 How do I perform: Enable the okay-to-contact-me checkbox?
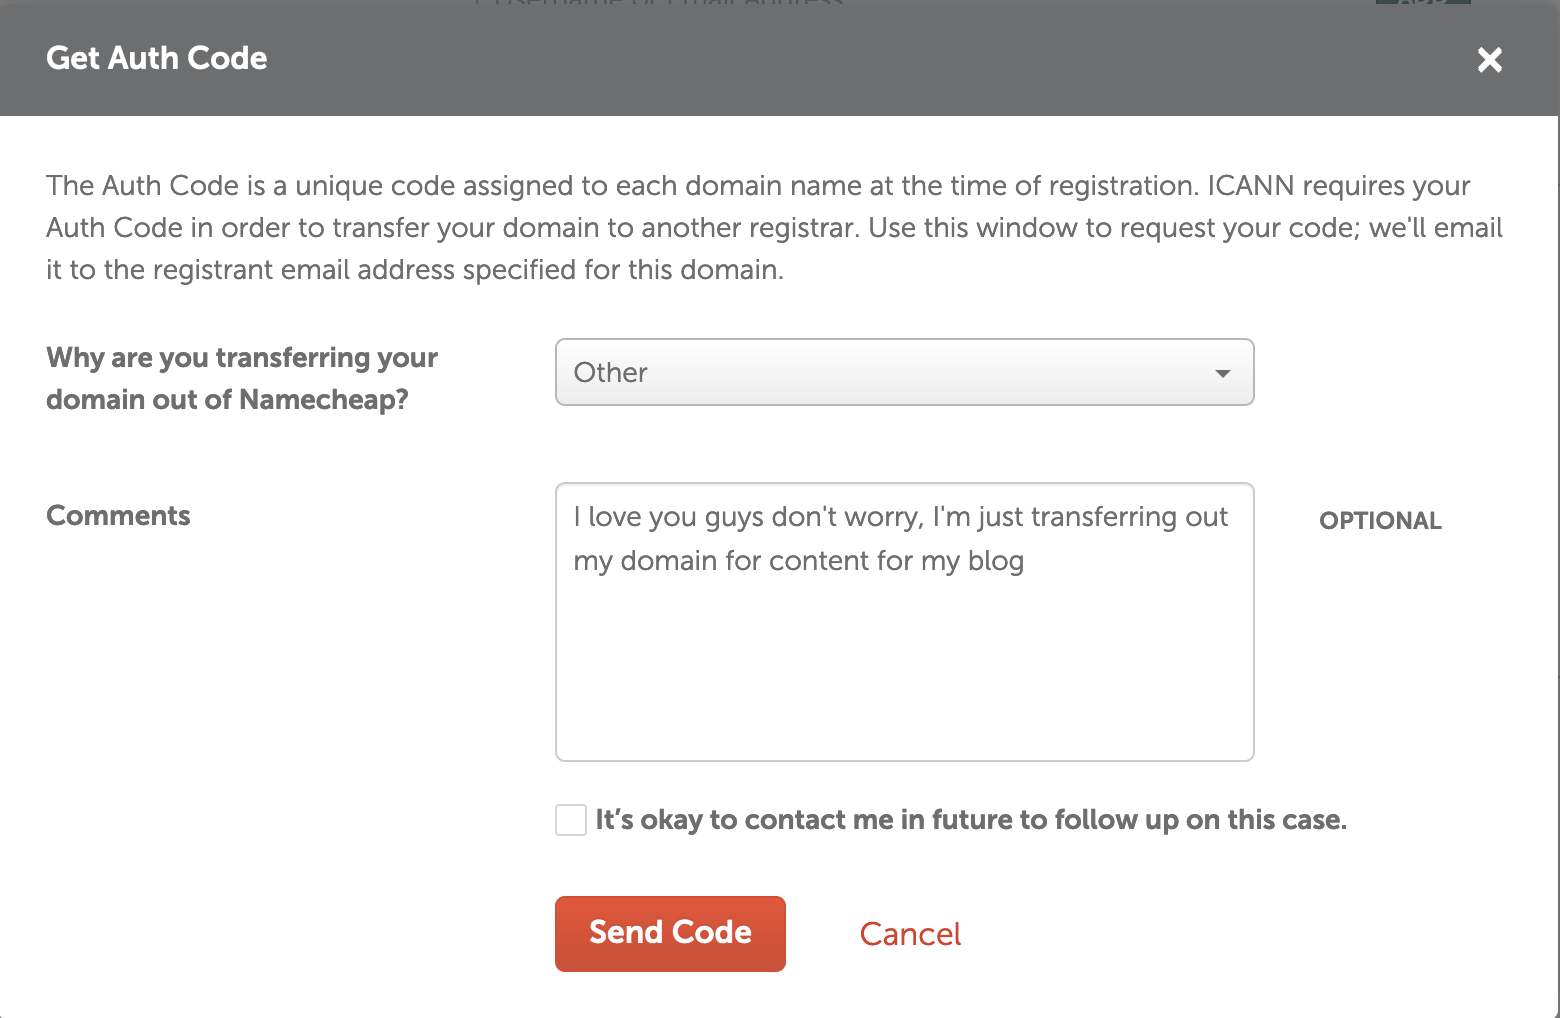pyautogui.click(x=571, y=820)
